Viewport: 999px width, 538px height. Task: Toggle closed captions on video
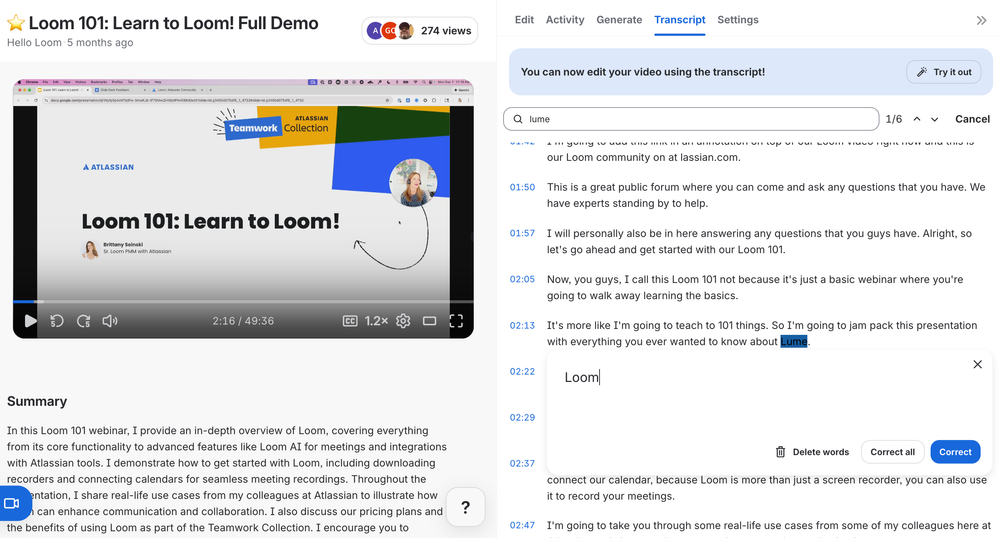coord(350,321)
